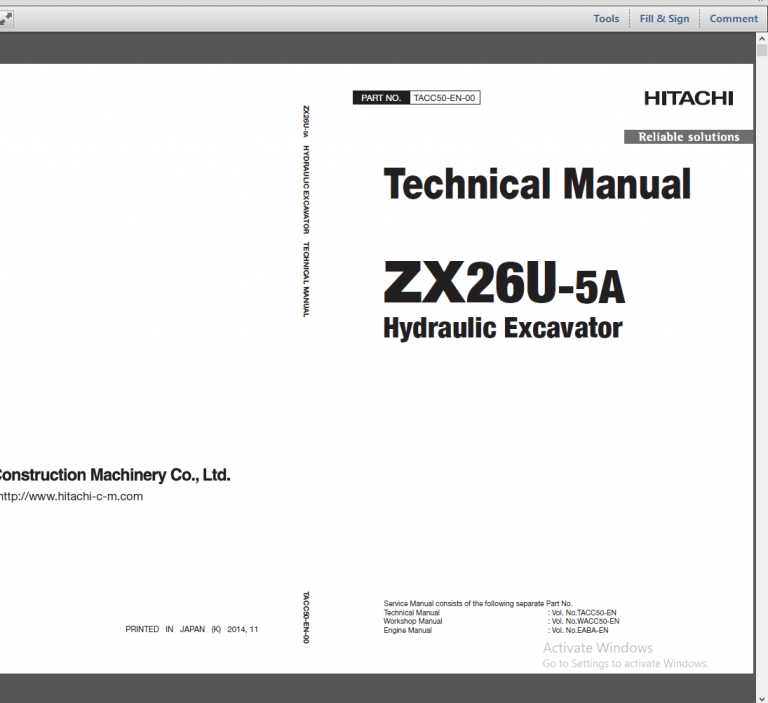This screenshot has height=703, width=768.
Task: Open the Comment panel
Action: click(x=733, y=19)
